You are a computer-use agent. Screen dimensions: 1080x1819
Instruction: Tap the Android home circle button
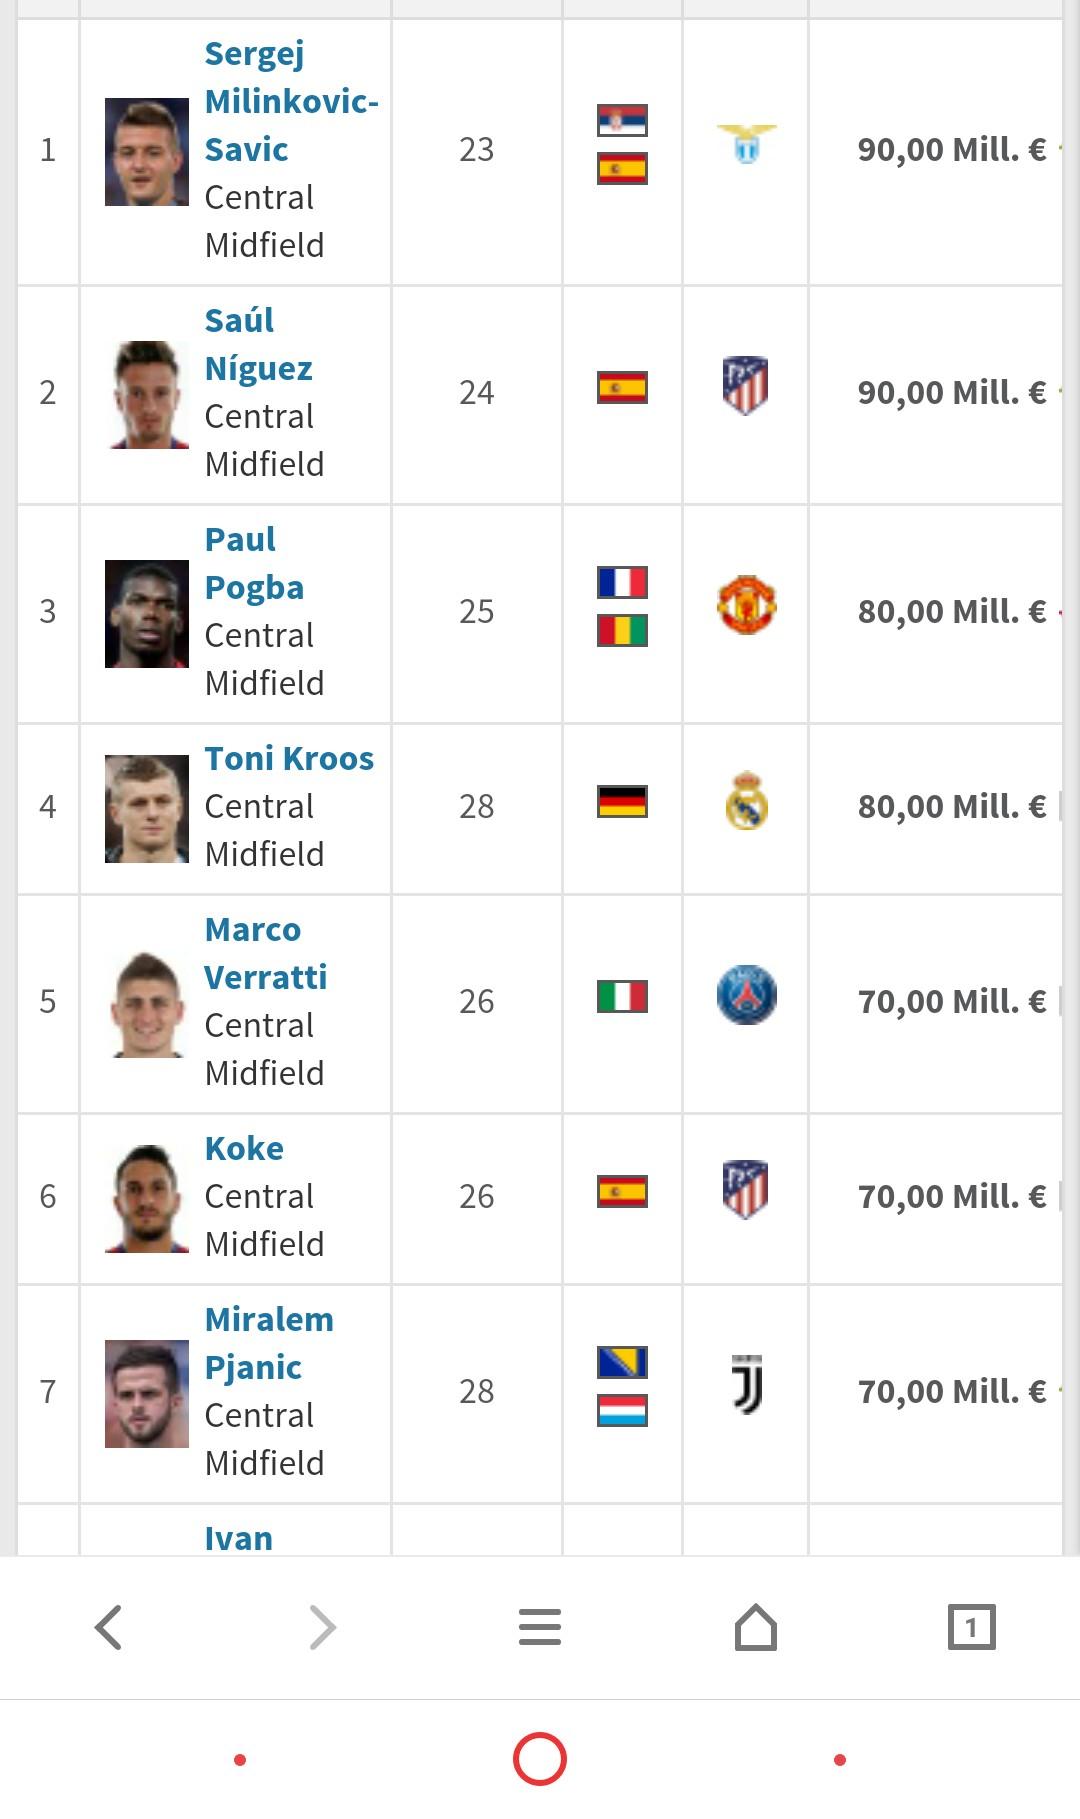[540, 1759]
